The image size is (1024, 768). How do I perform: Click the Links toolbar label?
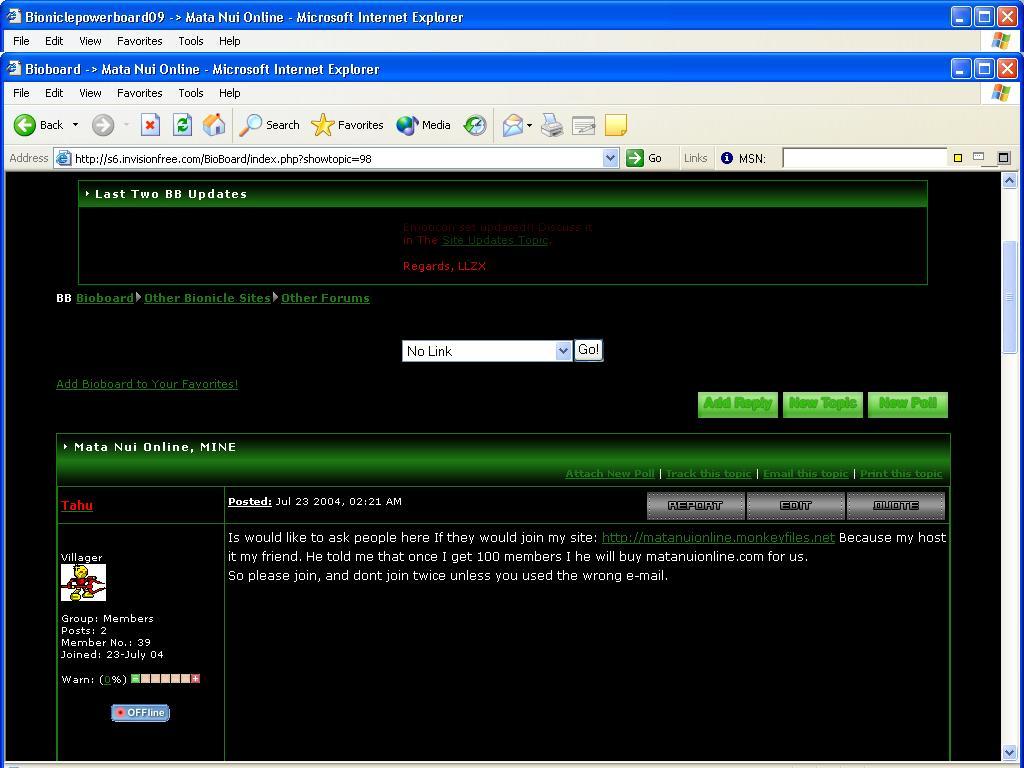click(x=696, y=158)
